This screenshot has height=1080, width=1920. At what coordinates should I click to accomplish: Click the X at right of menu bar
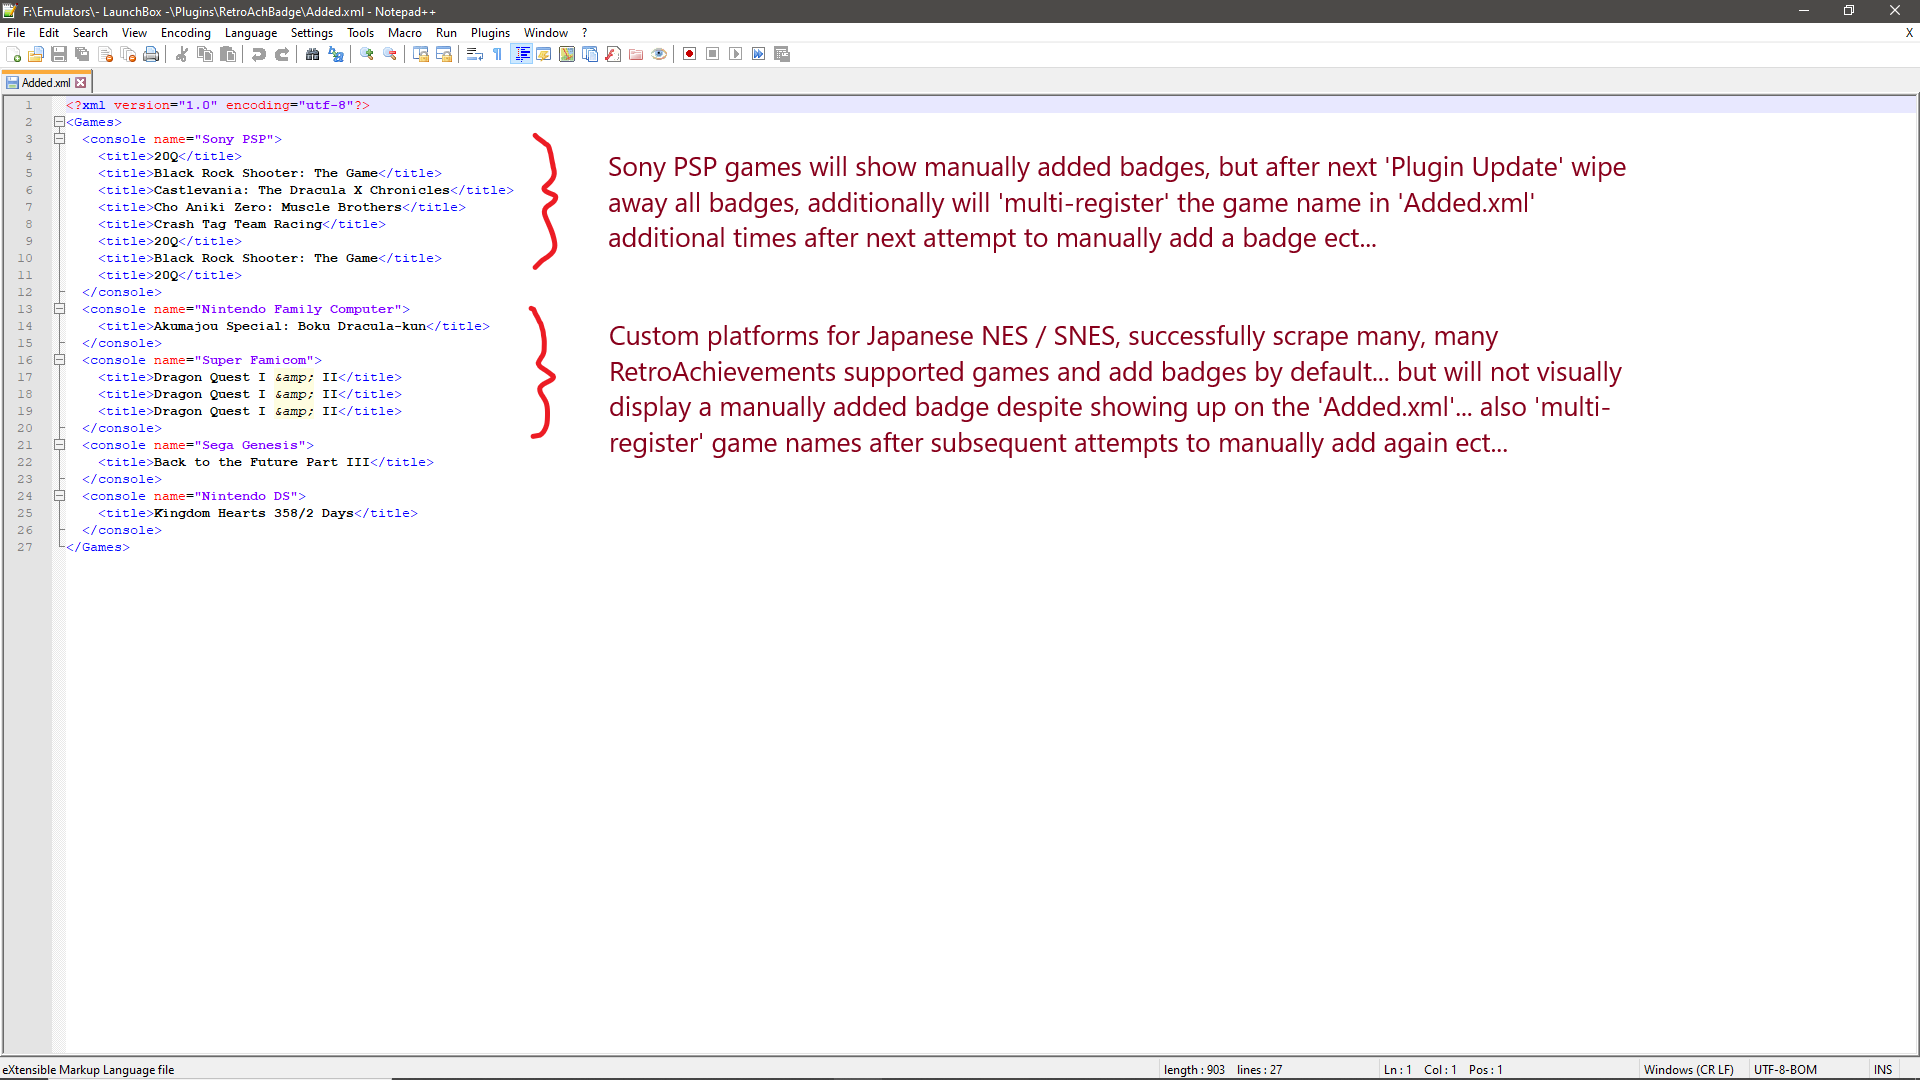click(x=1909, y=33)
